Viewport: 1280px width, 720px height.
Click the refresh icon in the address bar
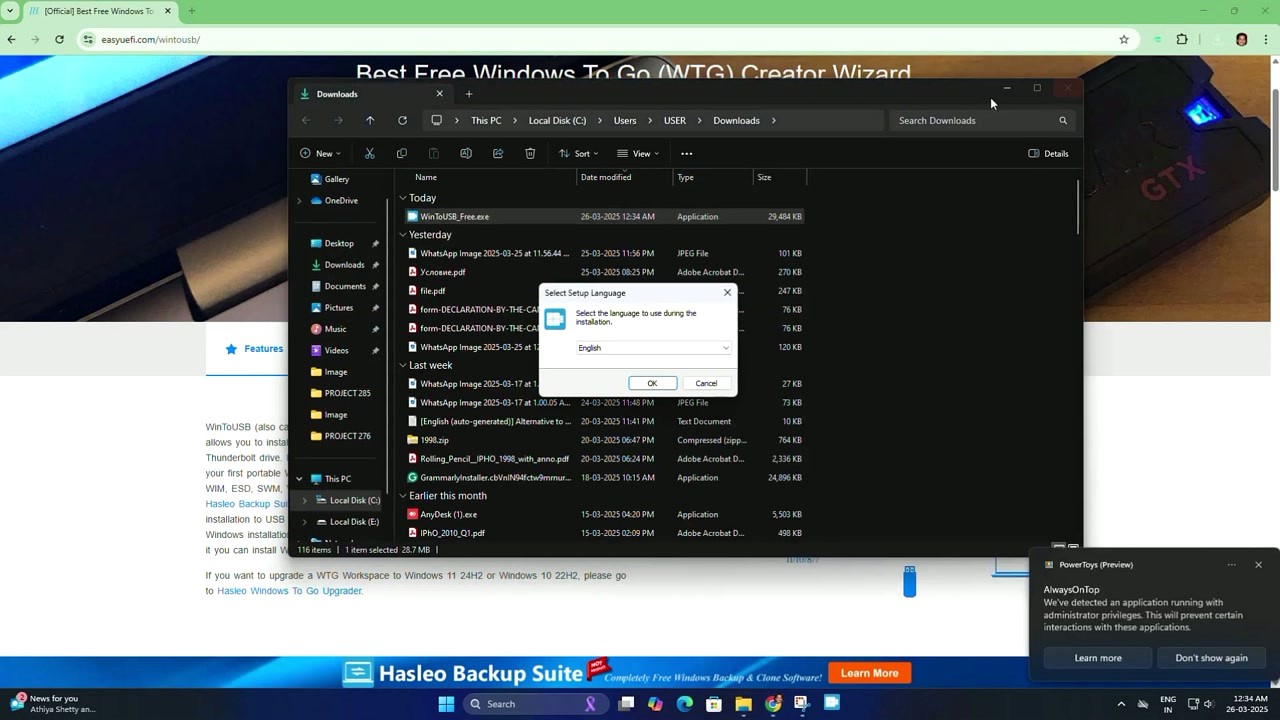402,120
